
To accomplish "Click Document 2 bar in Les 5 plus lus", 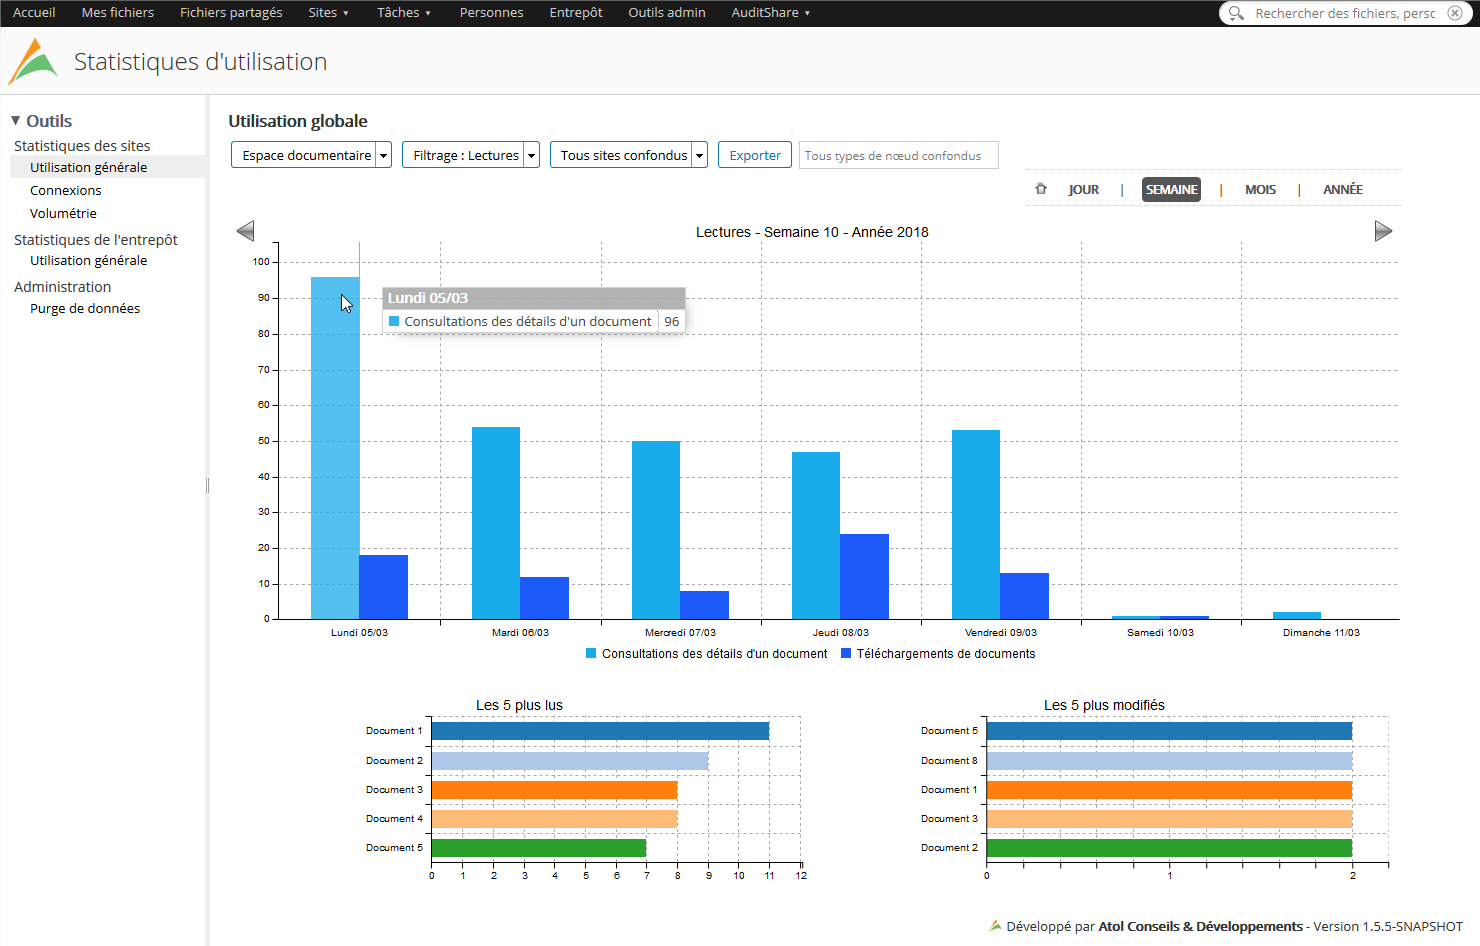I will coord(570,761).
